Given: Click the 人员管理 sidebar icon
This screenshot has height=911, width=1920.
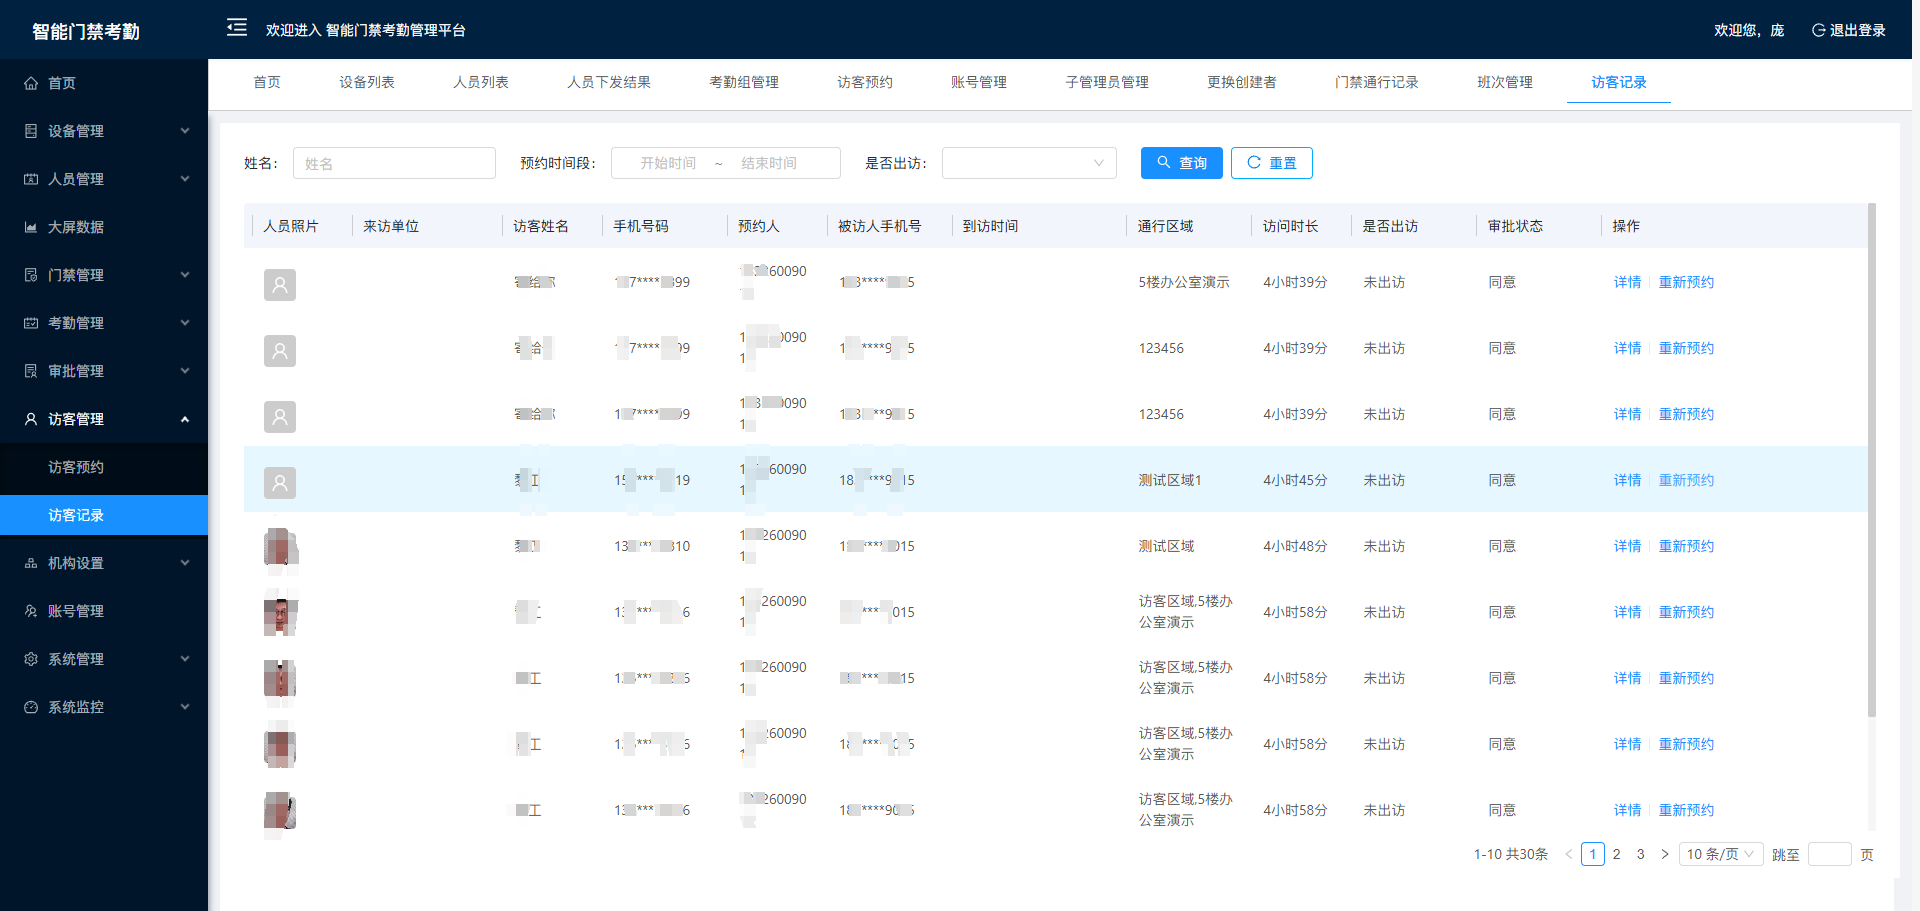Looking at the screenshot, I should click(x=31, y=179).
